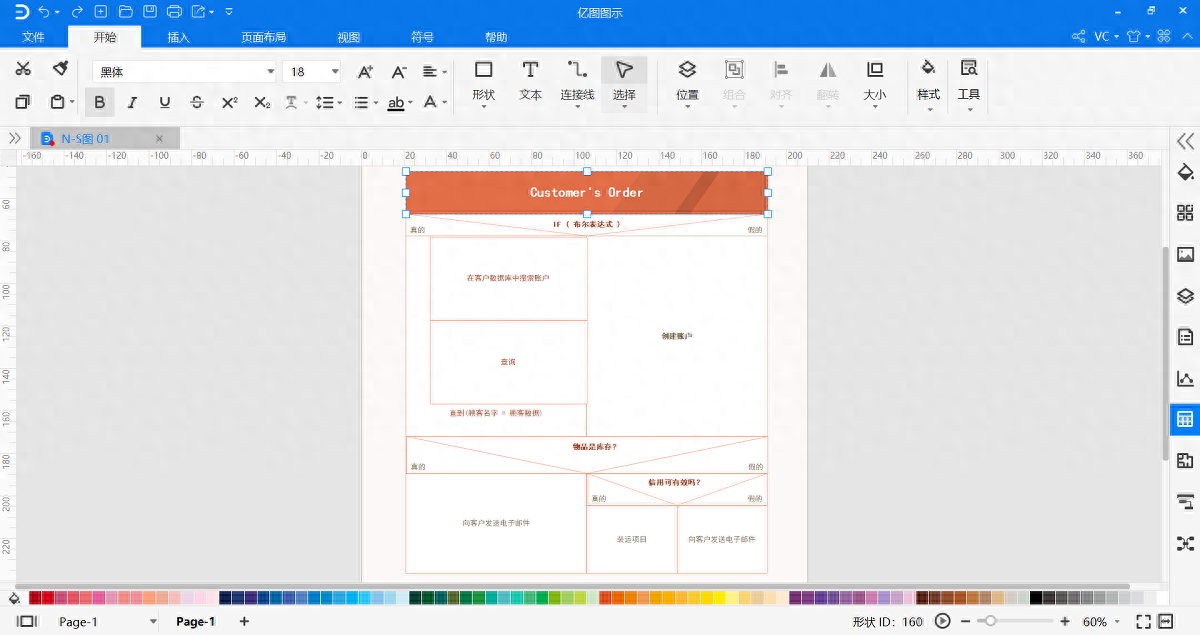This screenshot has width=1200, height=635.
Task: Toggle italic formatting
Action: (132, 102)
